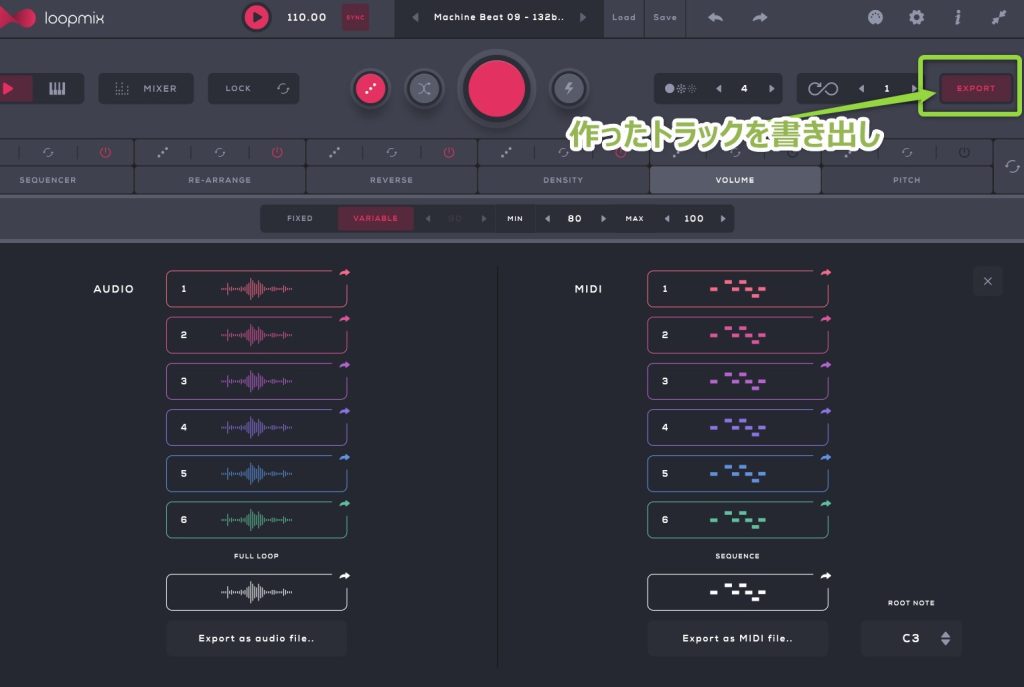Image resolution: width=1024 pixels, height=687 pixels.
Task: Open the info icon
Action: point(958,17)
